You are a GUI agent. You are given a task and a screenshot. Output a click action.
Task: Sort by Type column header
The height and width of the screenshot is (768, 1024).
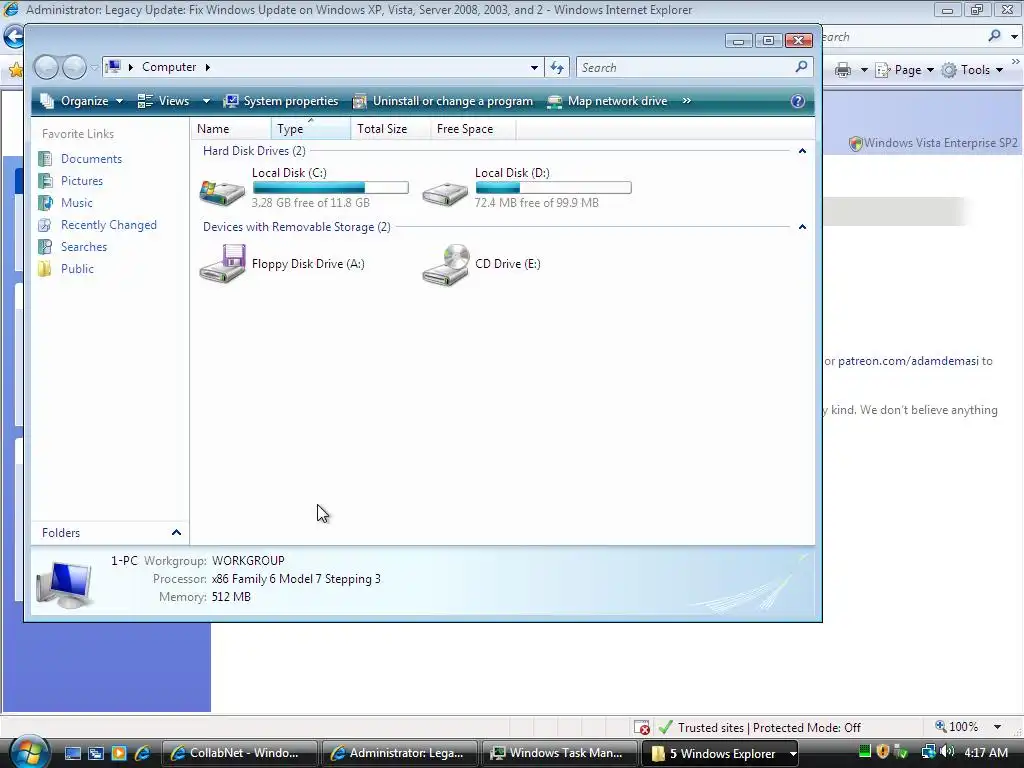point(311,129)
